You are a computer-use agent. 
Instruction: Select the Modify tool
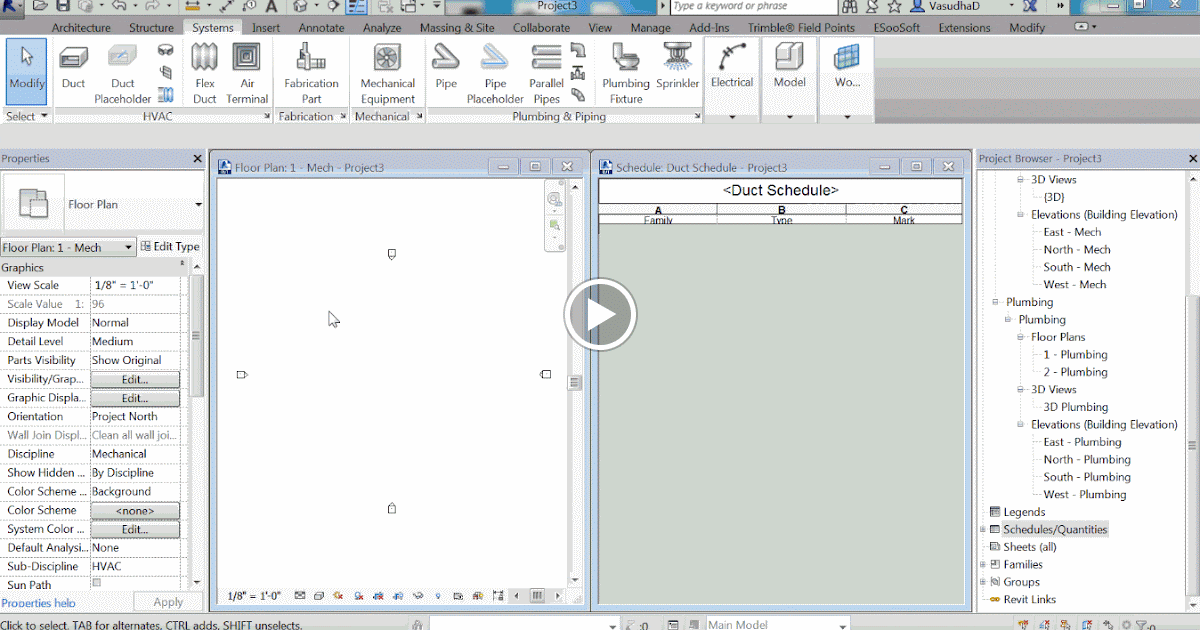pos(26,72)
